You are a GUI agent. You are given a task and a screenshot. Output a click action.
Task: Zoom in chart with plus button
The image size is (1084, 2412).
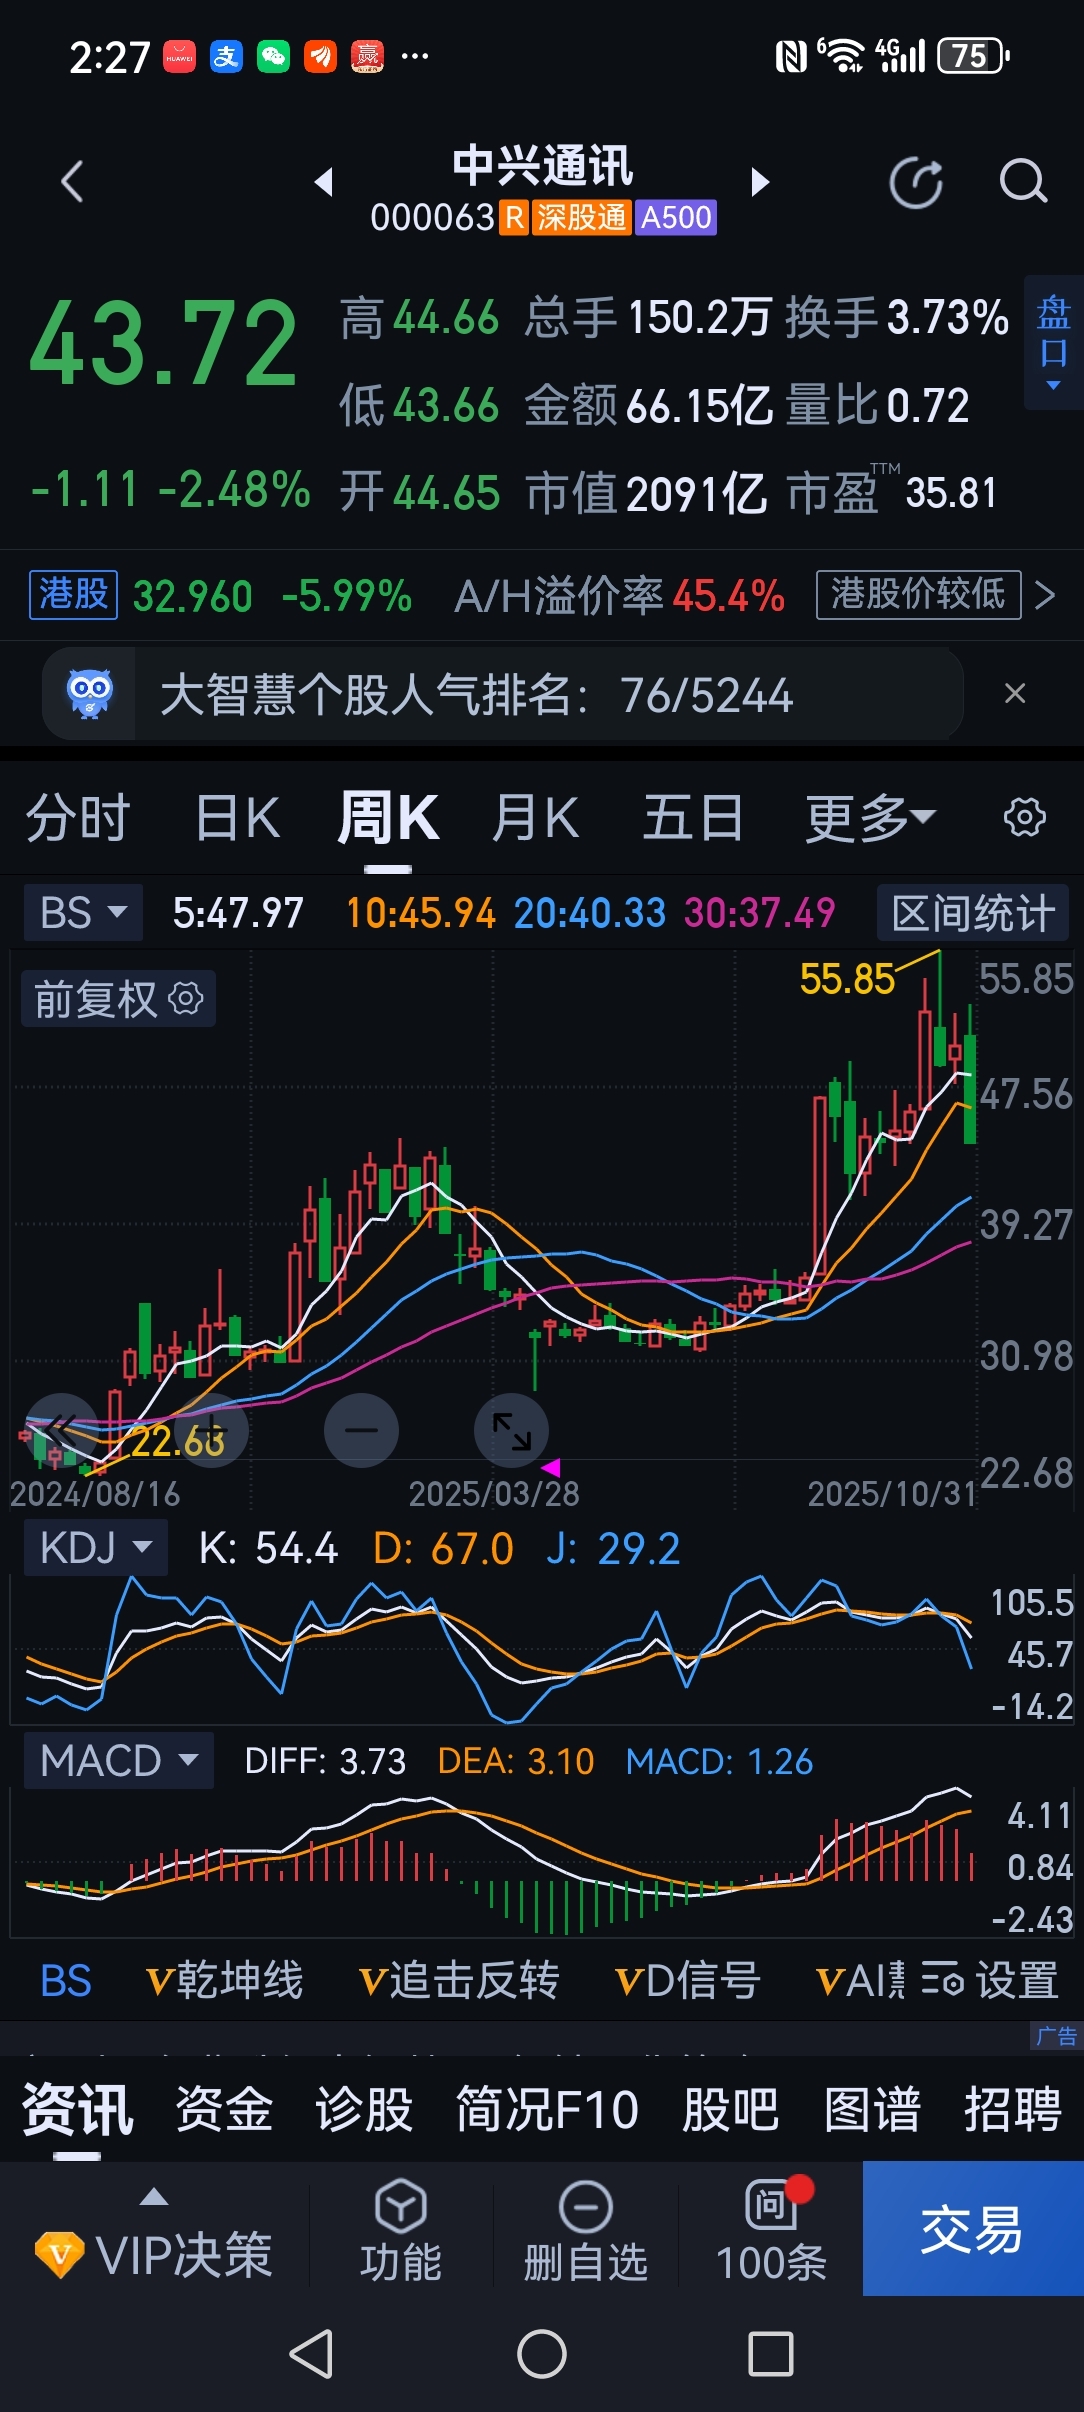(211, 1430)
